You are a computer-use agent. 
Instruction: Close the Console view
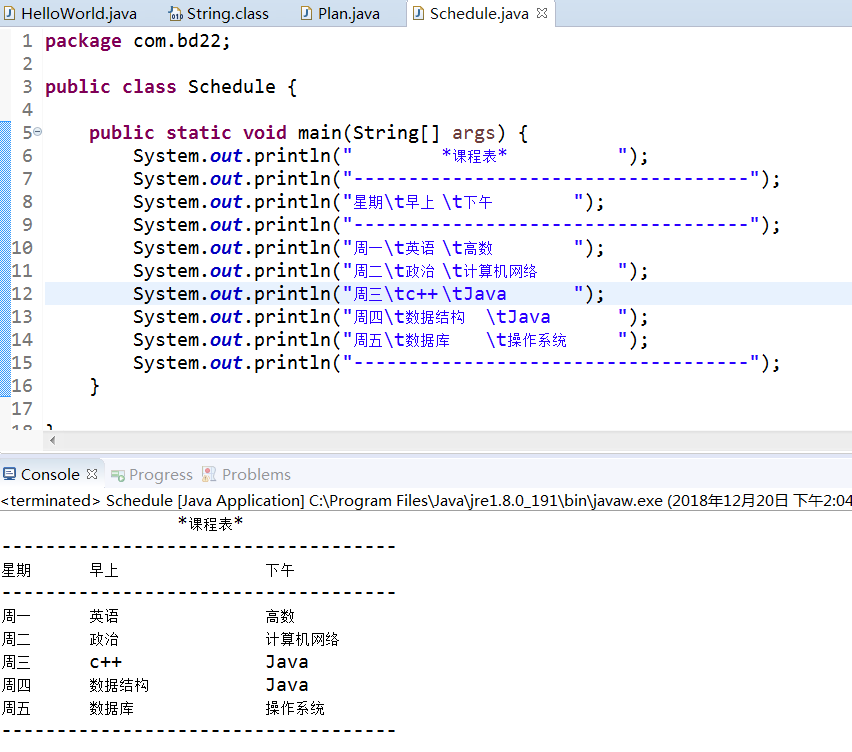click(92, 474)
